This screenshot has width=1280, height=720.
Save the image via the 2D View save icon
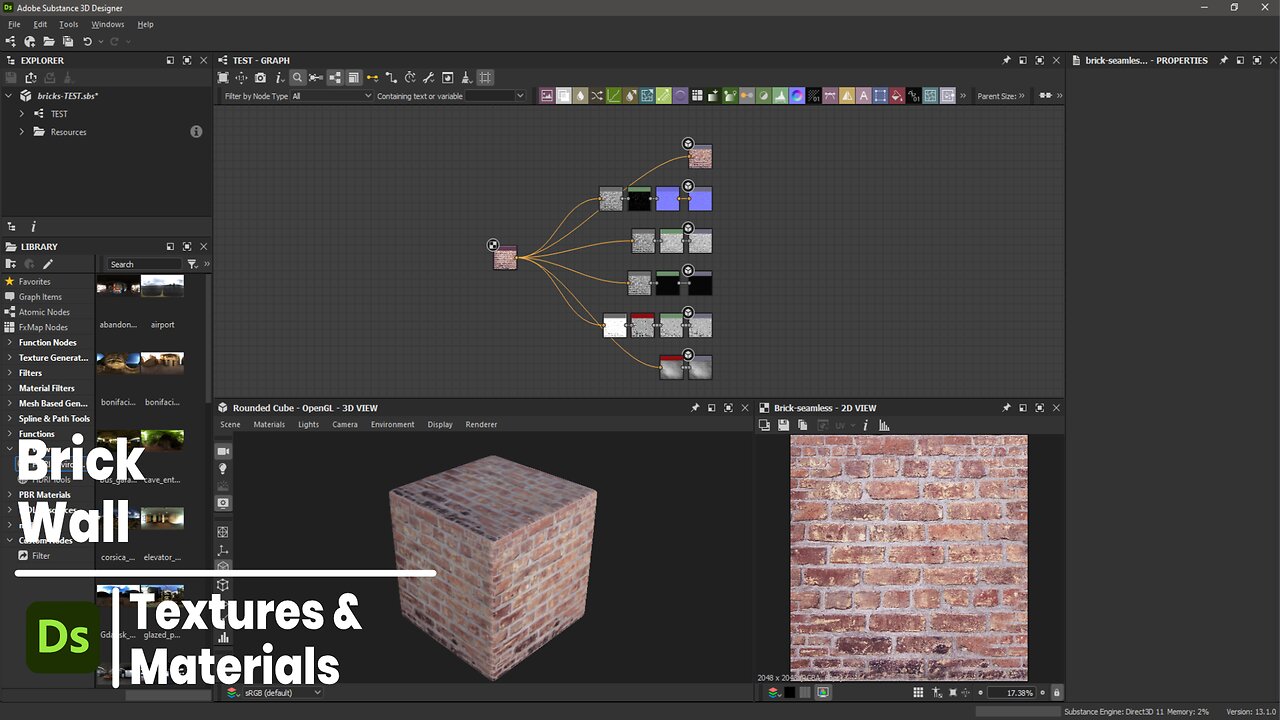click(783, 425)
